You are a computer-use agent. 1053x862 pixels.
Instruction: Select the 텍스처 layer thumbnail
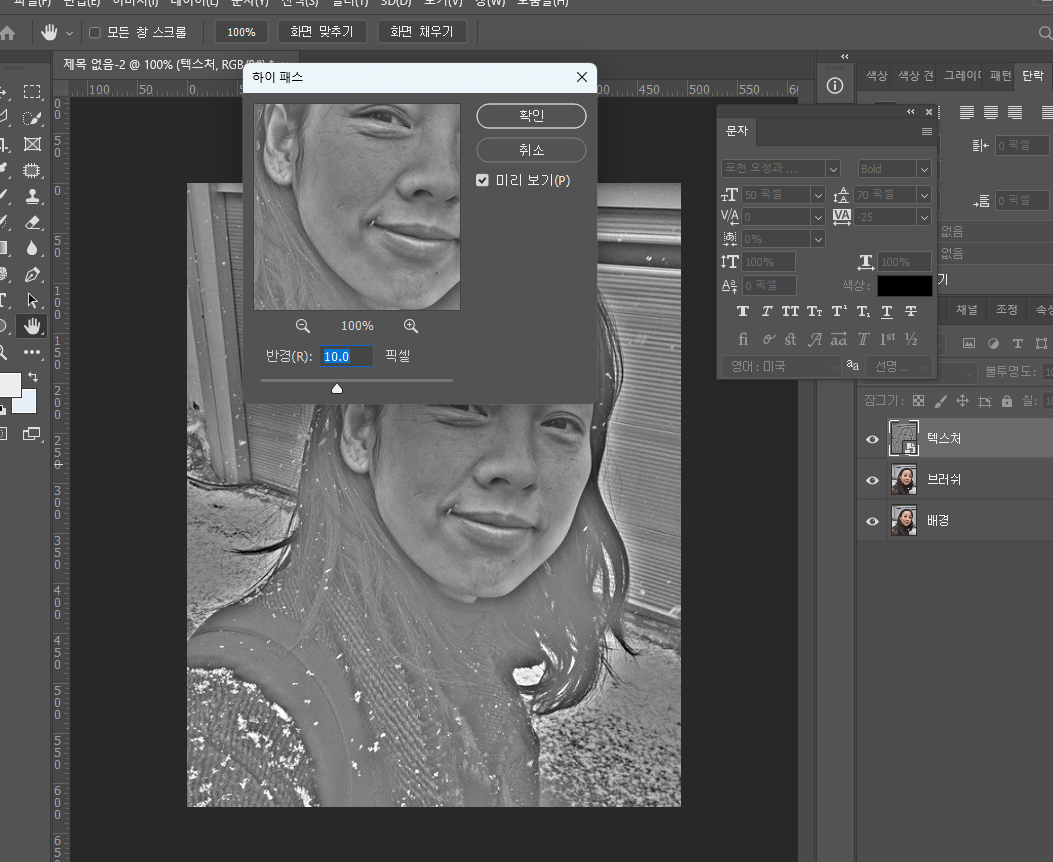click(904, 438)
